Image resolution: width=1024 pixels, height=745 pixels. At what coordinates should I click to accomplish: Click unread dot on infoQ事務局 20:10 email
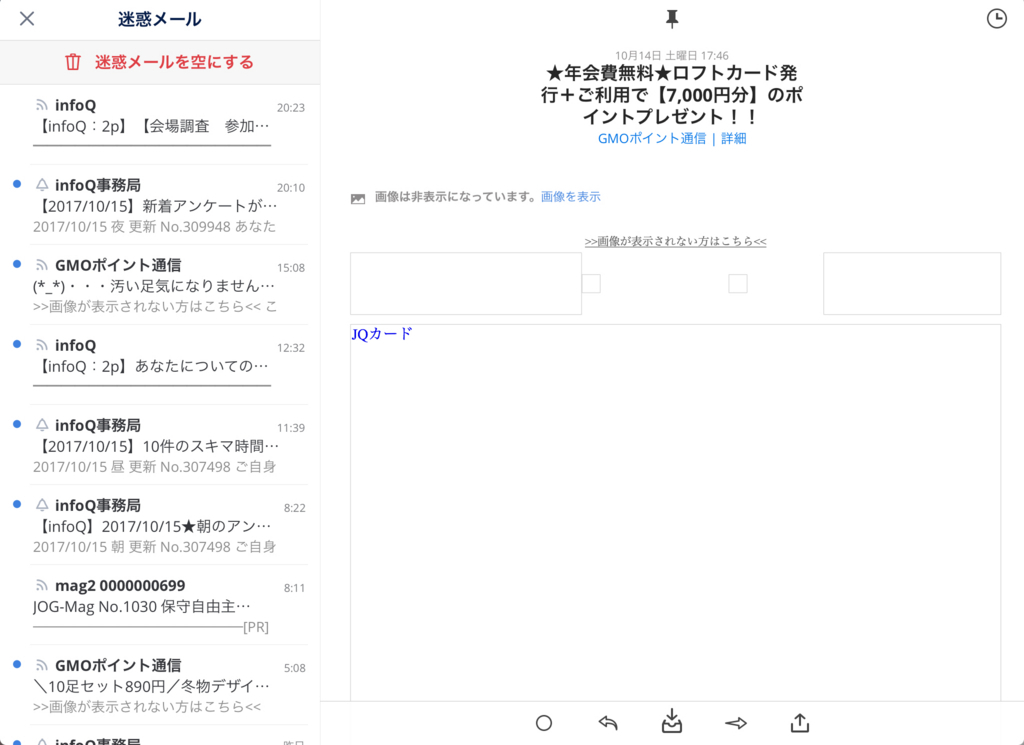pyautogui.click(x=17, y=184)
